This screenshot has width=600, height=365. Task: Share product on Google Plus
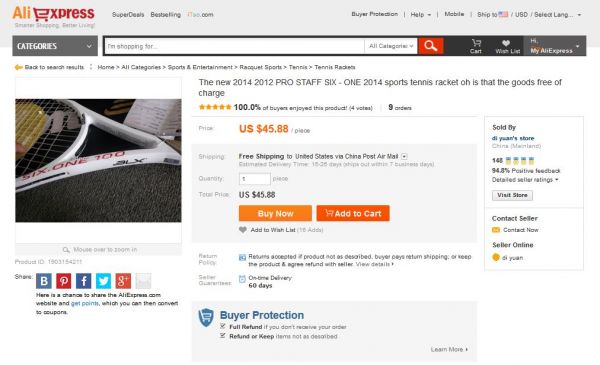pos(123,281)
